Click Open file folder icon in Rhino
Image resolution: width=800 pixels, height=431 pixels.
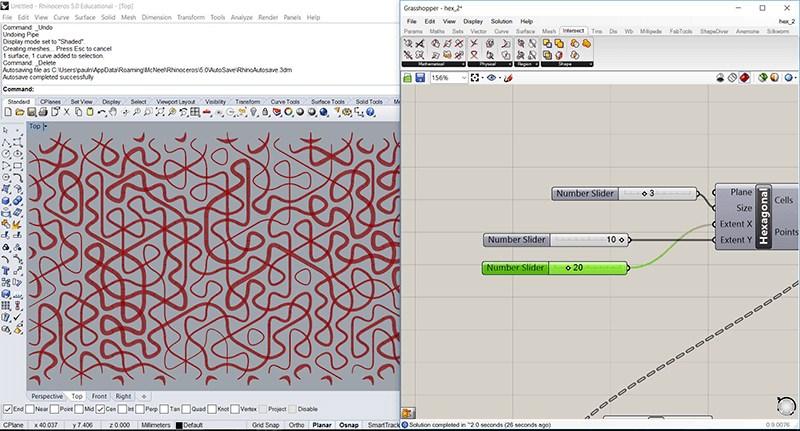pos(19,112)
